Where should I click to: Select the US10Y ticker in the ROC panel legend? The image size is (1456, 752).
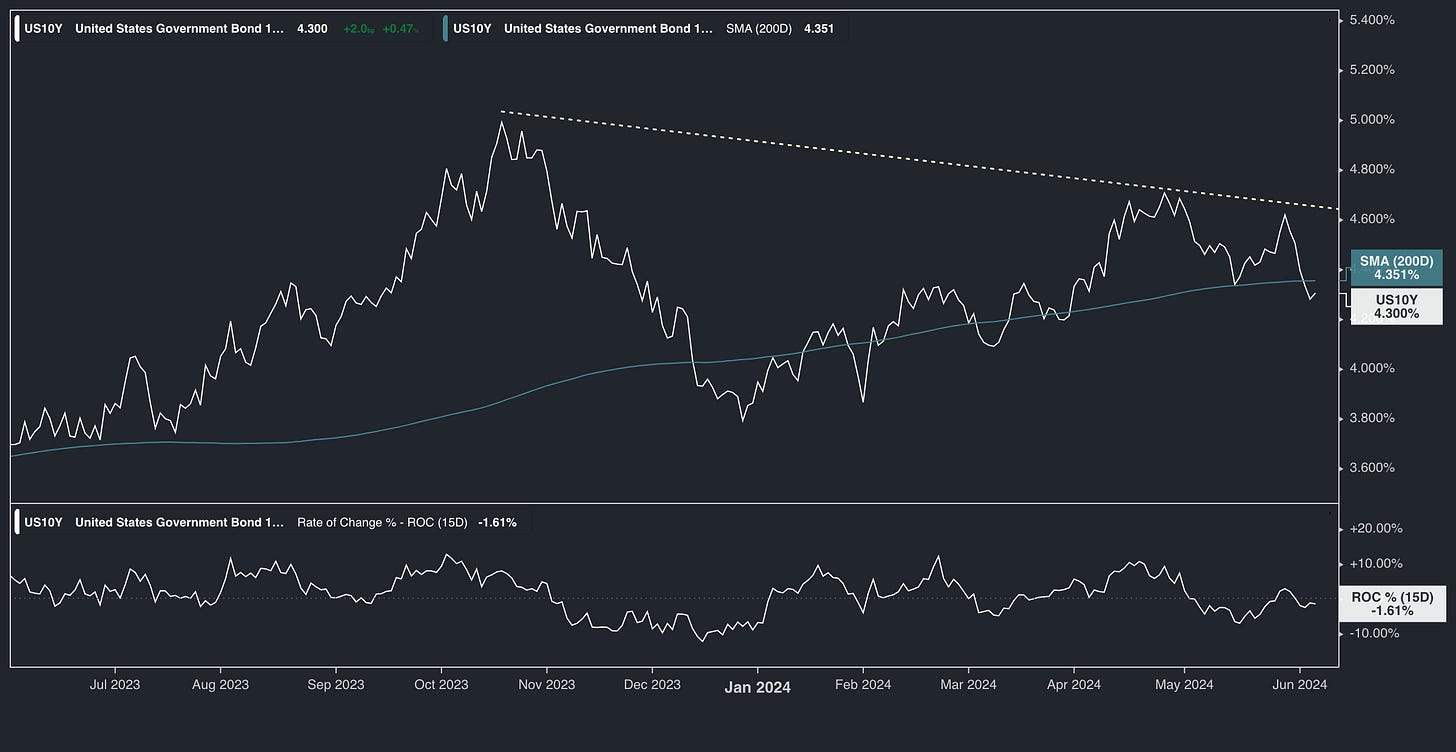tap(43, 522)
